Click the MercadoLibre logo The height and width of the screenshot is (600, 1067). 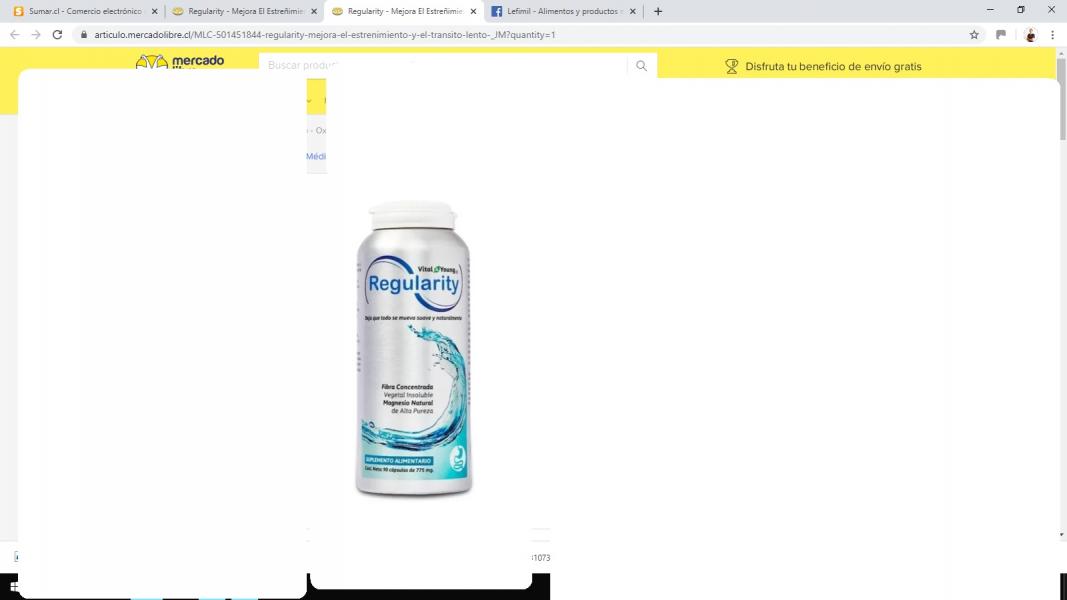[x=180, y=62]
